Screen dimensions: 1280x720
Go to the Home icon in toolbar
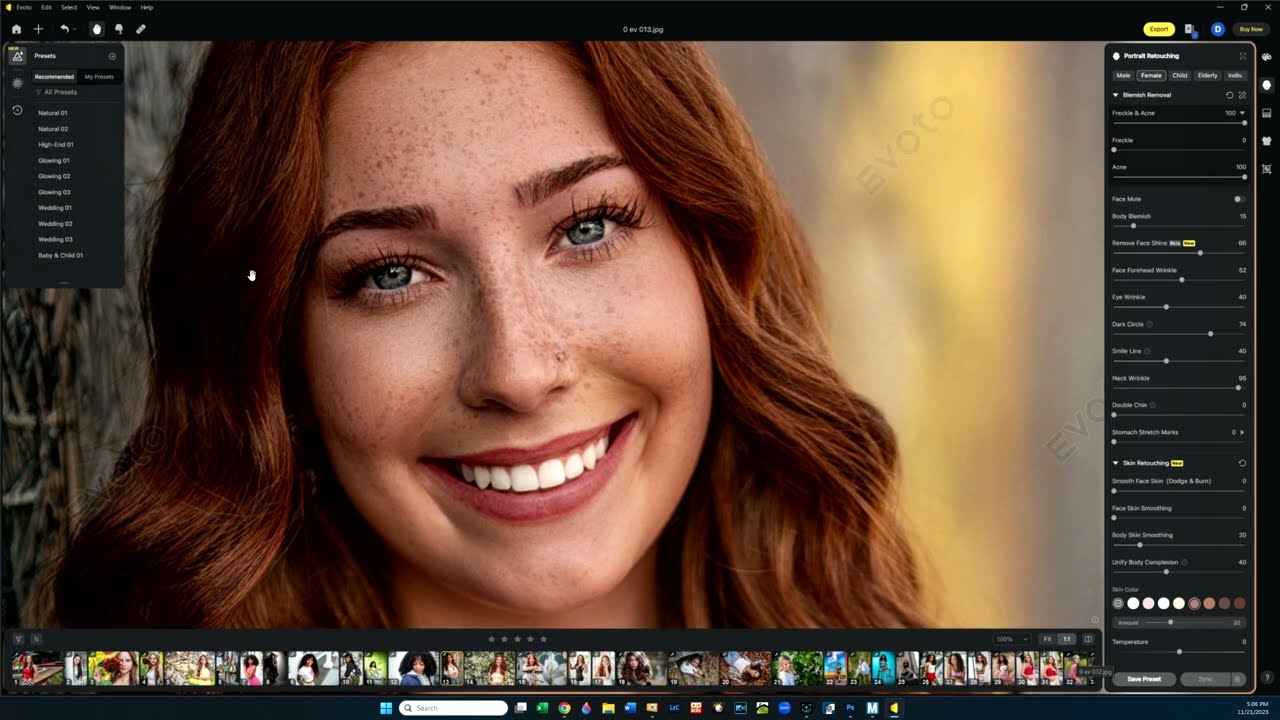(x=16, y=29)
